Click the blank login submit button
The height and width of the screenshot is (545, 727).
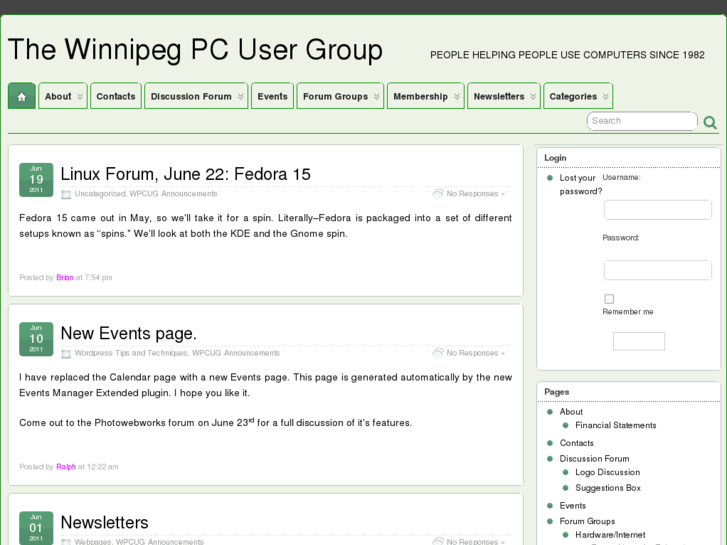click(638, 341)
